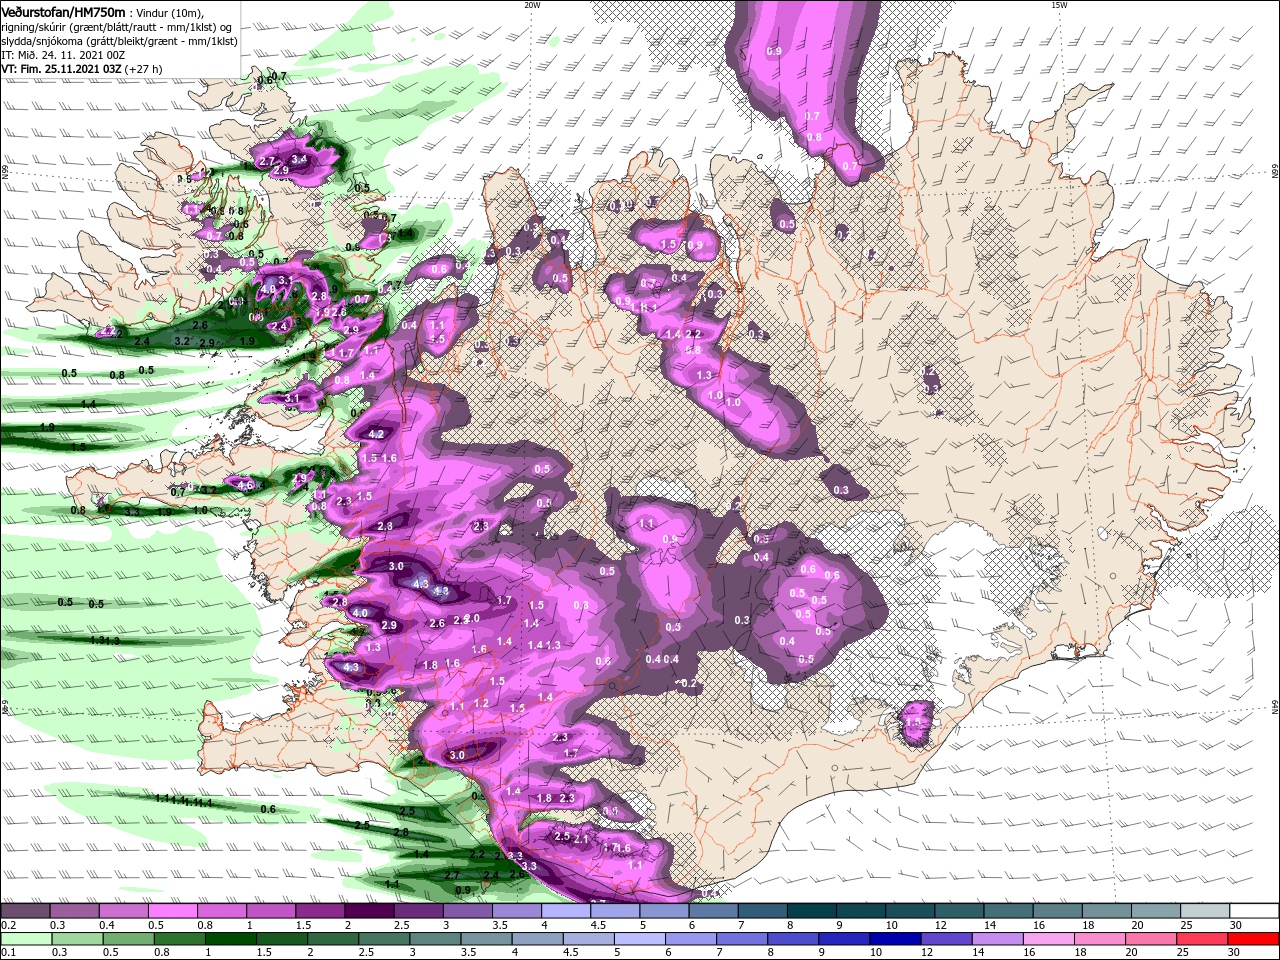Pick lower legend red swatch starting at 30

pos(1253,939)
